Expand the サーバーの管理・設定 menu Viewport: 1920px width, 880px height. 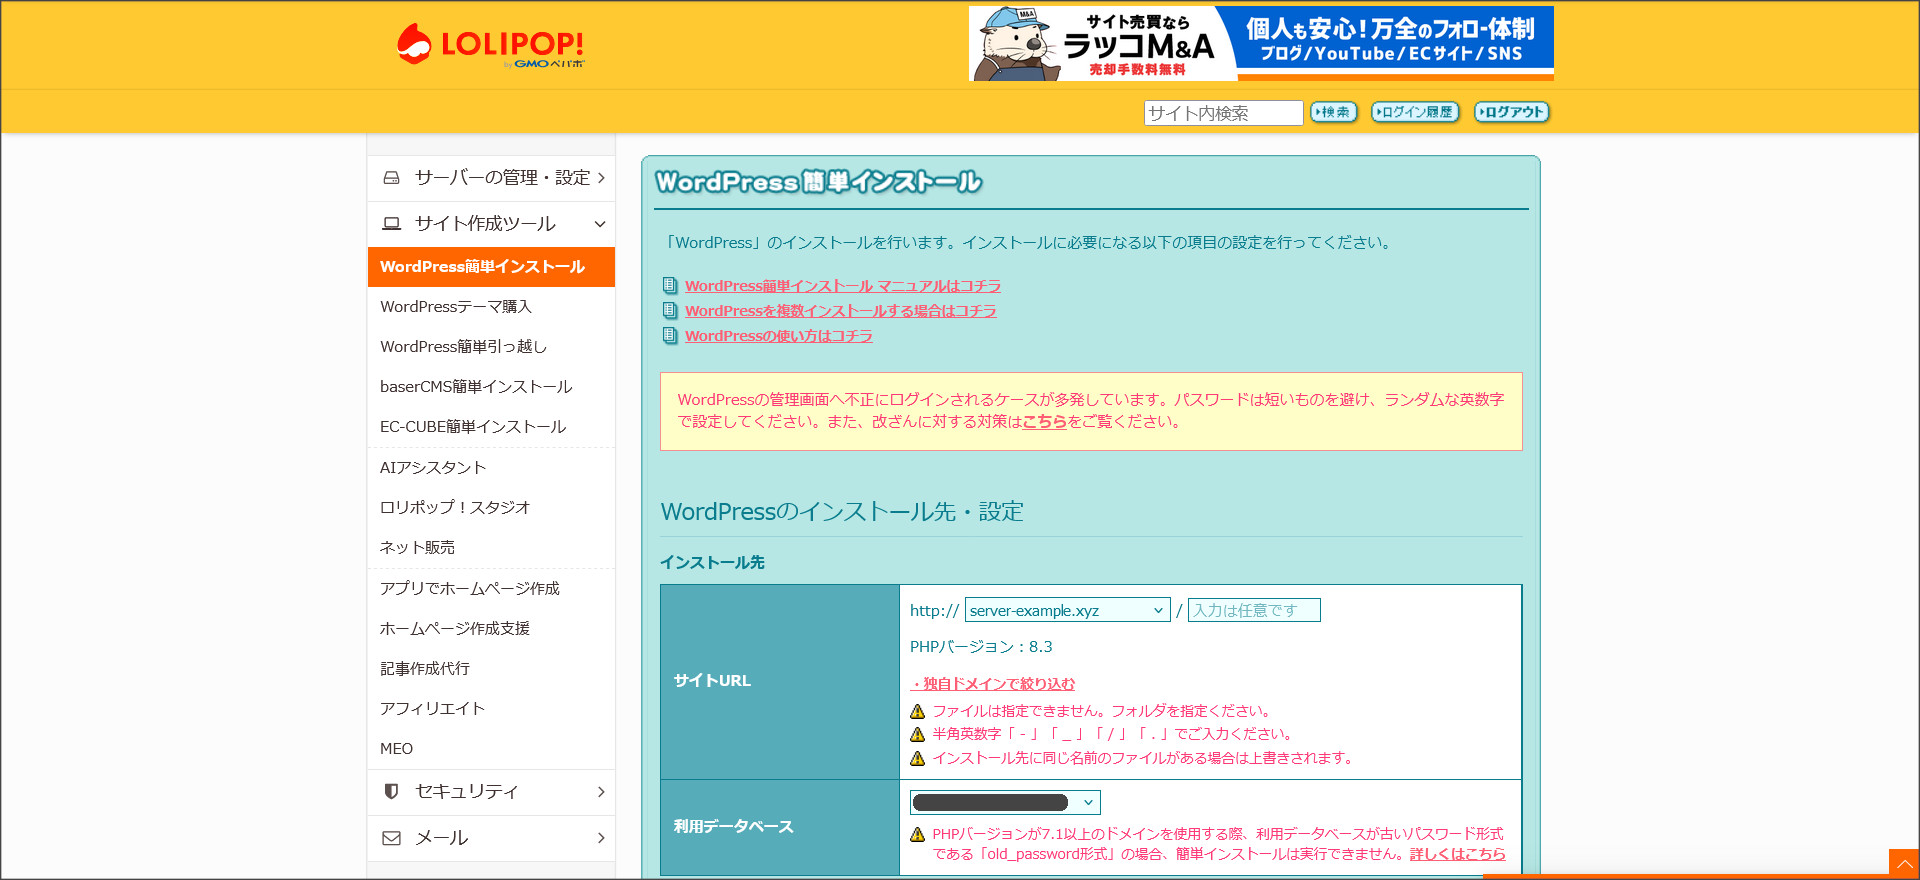click(x=491, y=178)
